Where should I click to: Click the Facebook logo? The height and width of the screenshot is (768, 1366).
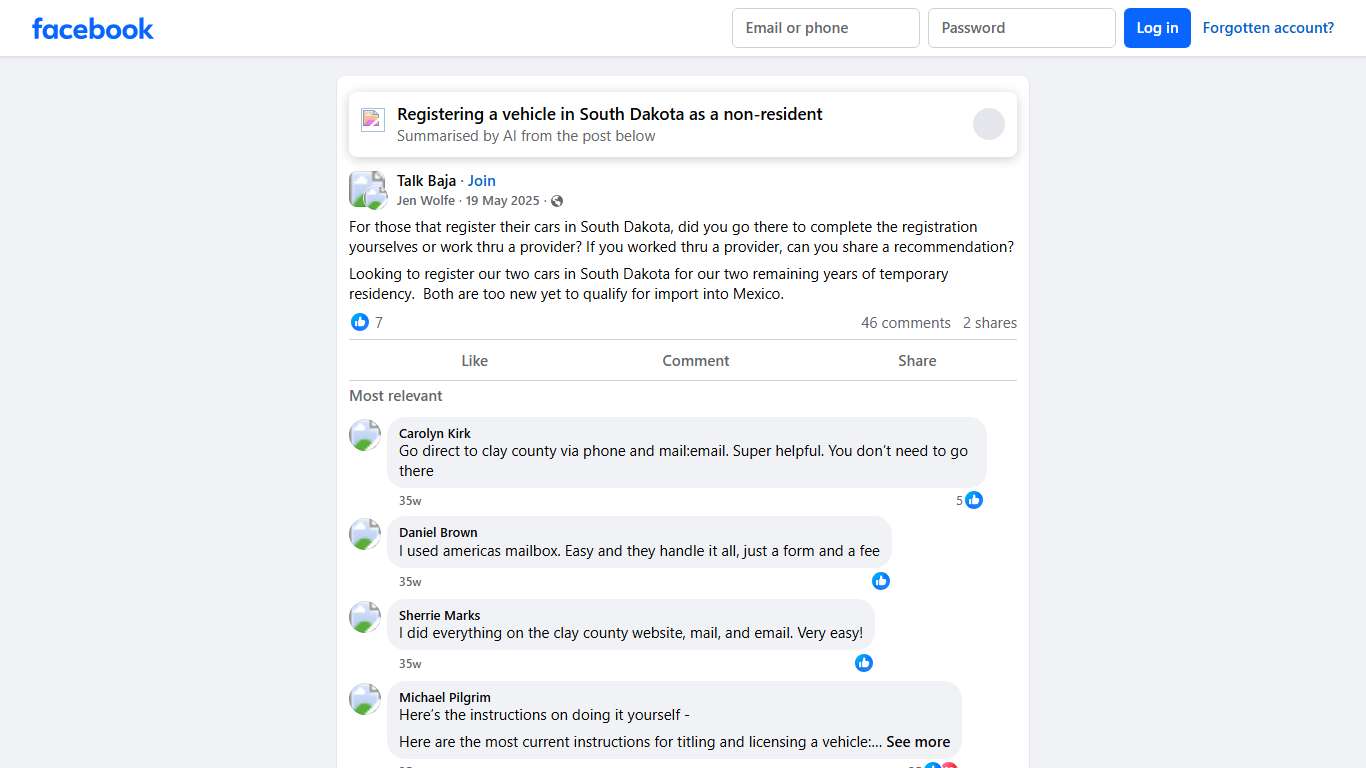(93, 28)
